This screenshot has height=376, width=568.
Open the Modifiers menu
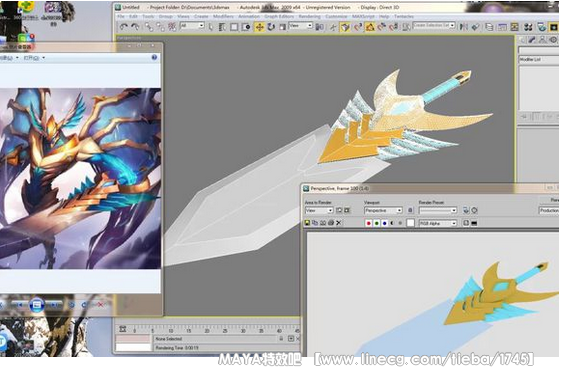click(223, 17)
